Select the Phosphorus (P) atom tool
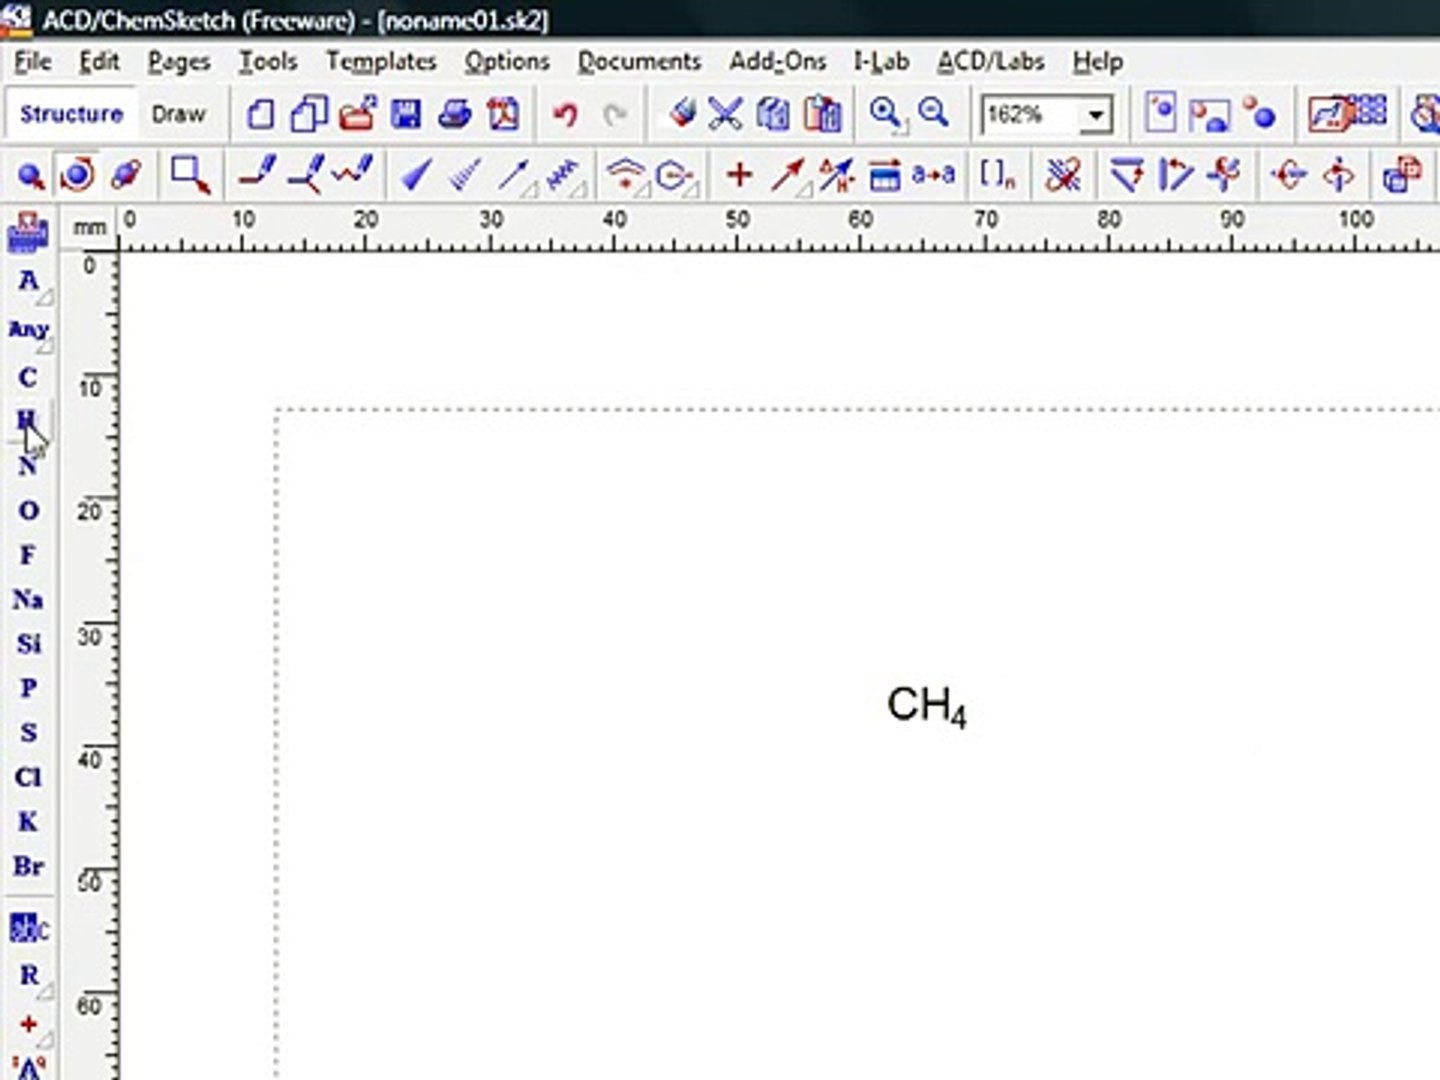Viewport: 1440px width, 1080px height. click(28, 688)
